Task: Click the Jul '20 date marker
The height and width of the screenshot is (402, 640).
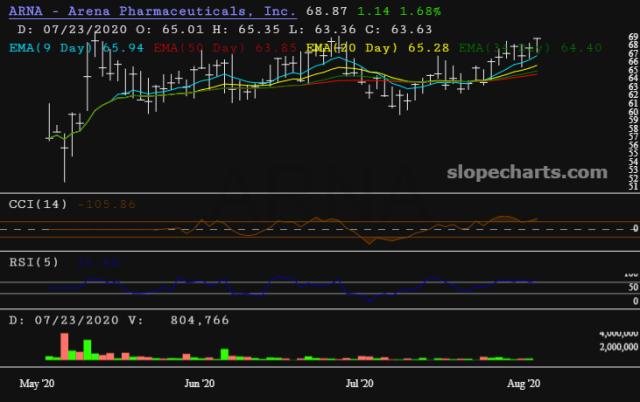Action: [359, 383]
